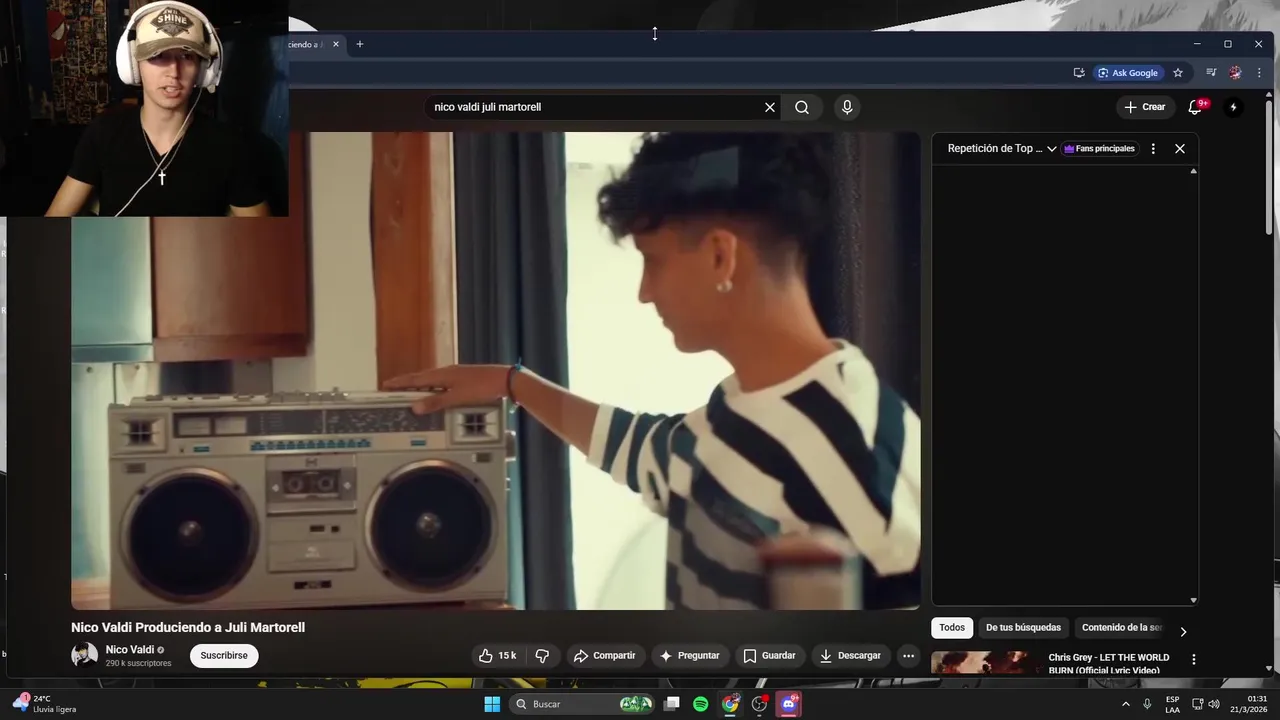The width and height of the screenshot is (1280, 720).
Task: Open the weather widget showing 24°C
Action: coord(46,704)
